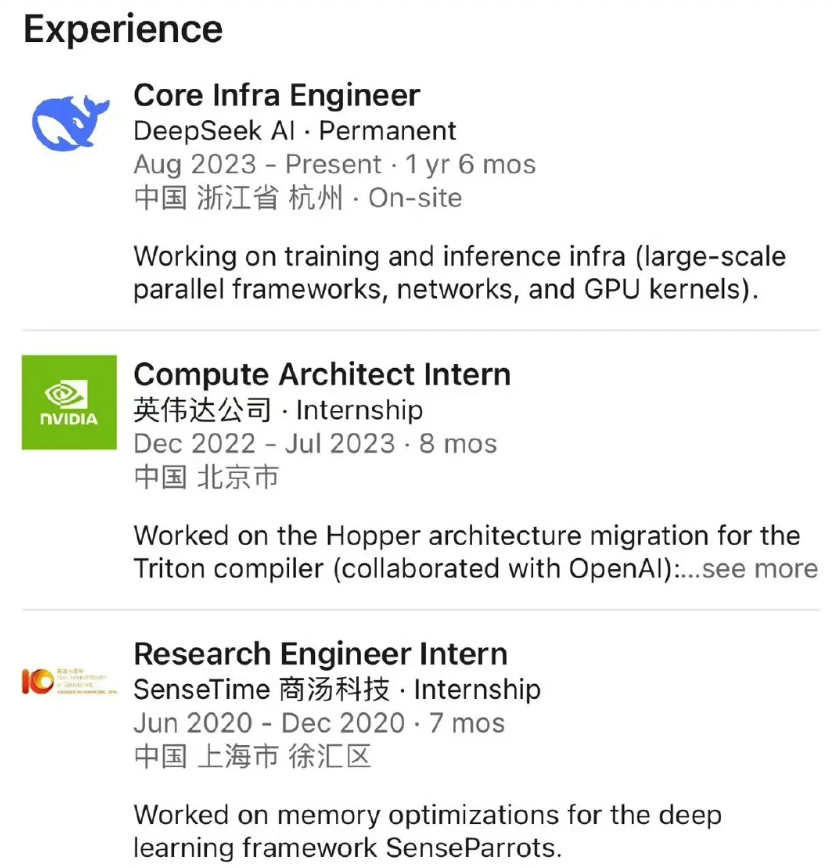The height and width of the screenshot is (868, 832).
Task: Open the Compute Architect Intern position title
Action: click(322, 375)
